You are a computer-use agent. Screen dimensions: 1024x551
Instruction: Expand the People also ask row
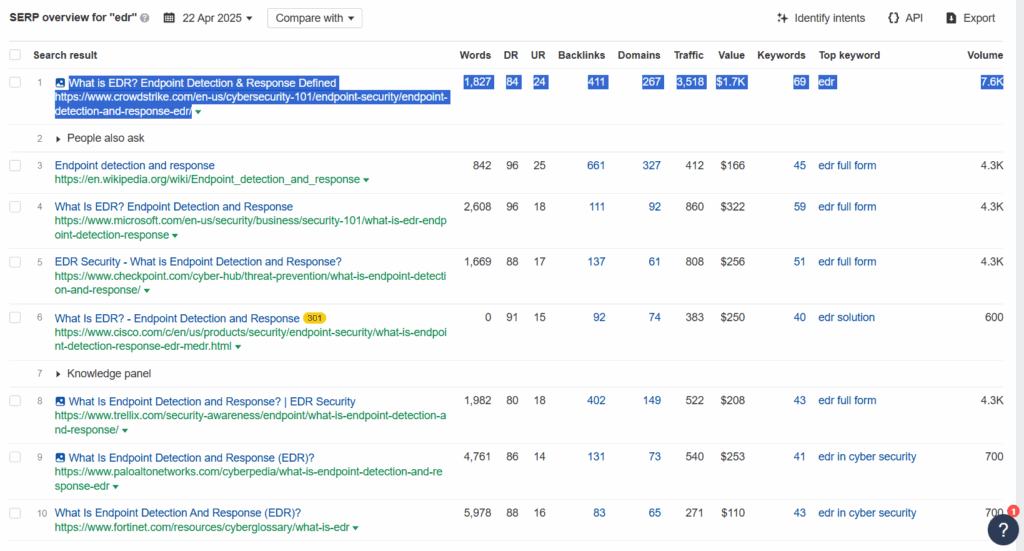pos(58,139)
